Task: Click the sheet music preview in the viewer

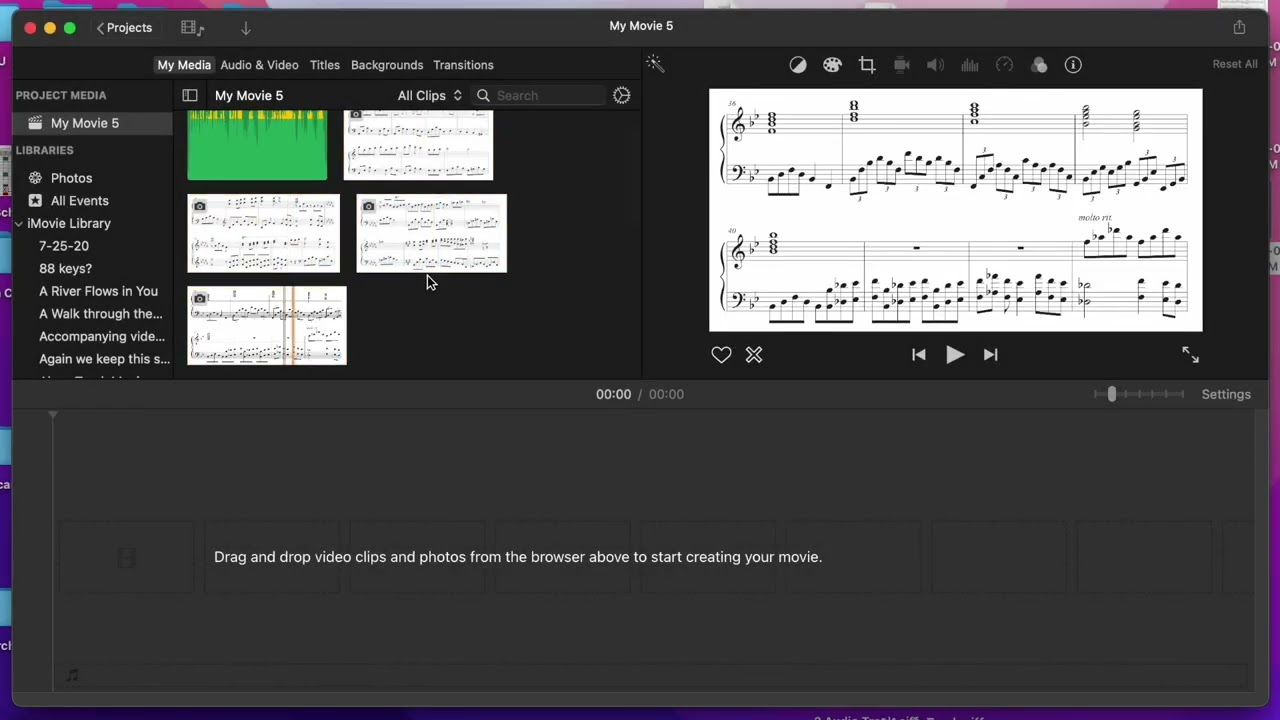Action: [956, 210]
